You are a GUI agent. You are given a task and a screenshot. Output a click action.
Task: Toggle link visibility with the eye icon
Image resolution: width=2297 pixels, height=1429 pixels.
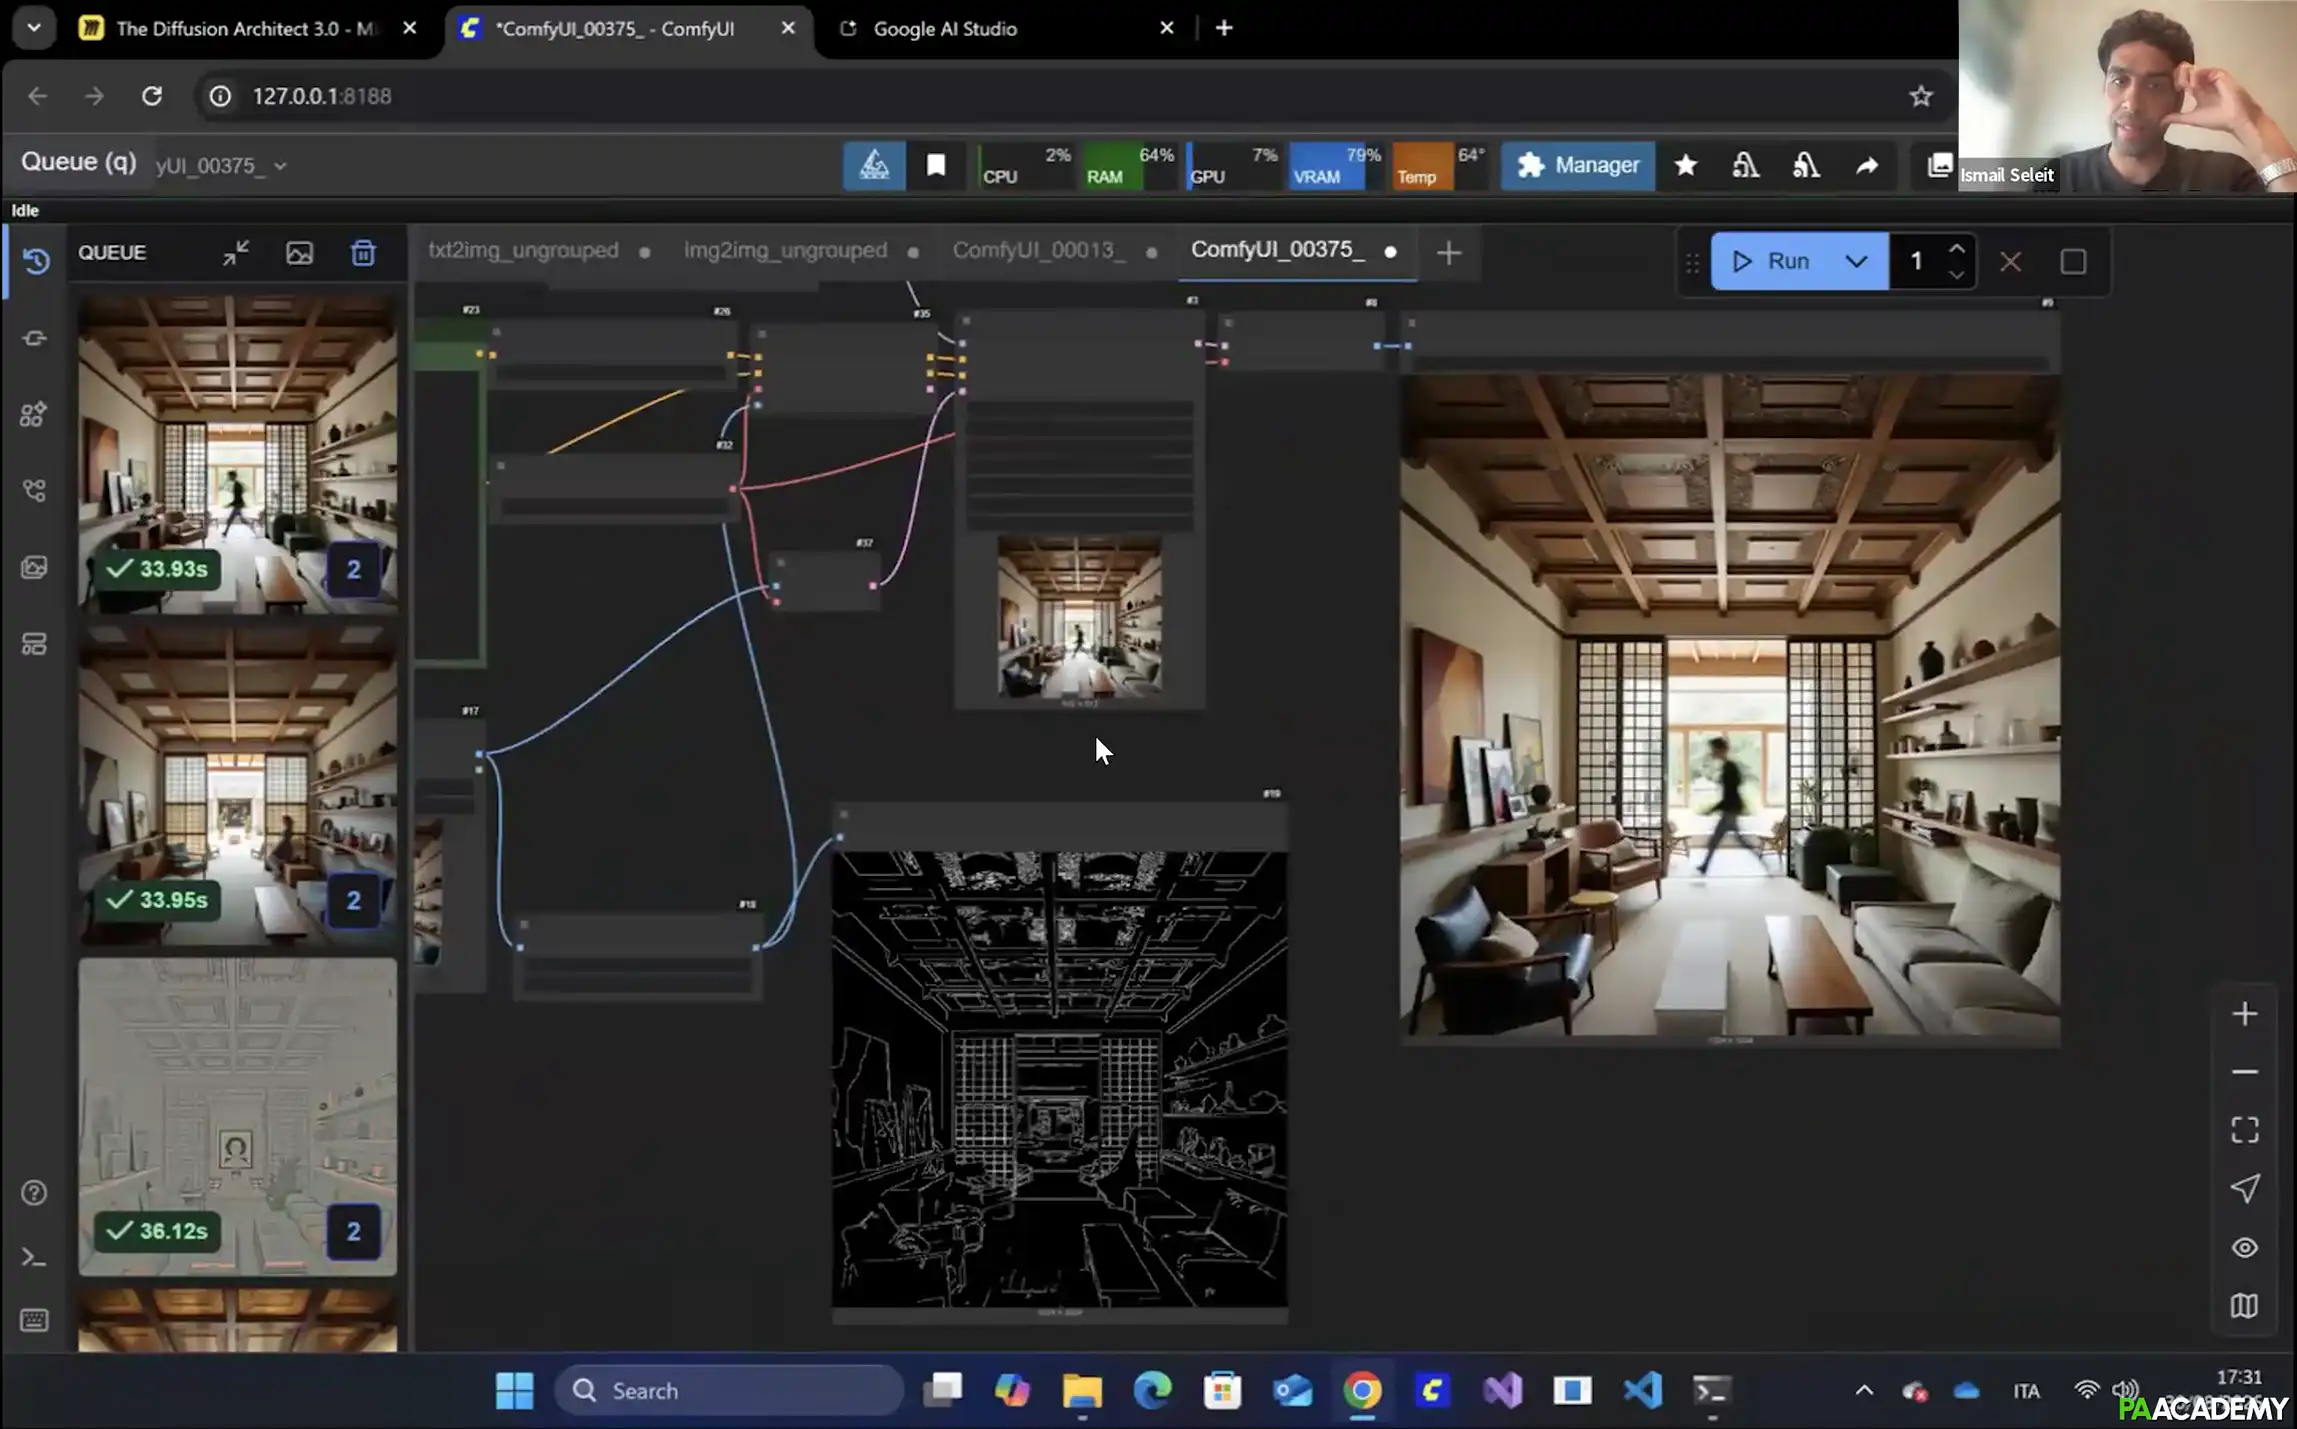2245,1247
